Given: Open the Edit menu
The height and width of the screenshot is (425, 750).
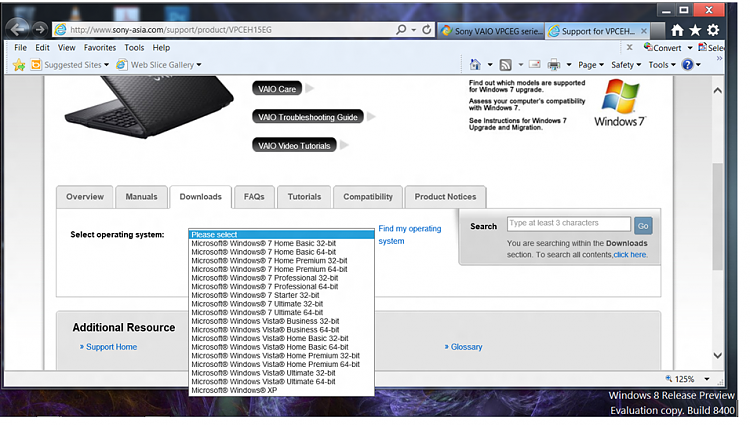Looking at the screenshot, I should point(42,47).
